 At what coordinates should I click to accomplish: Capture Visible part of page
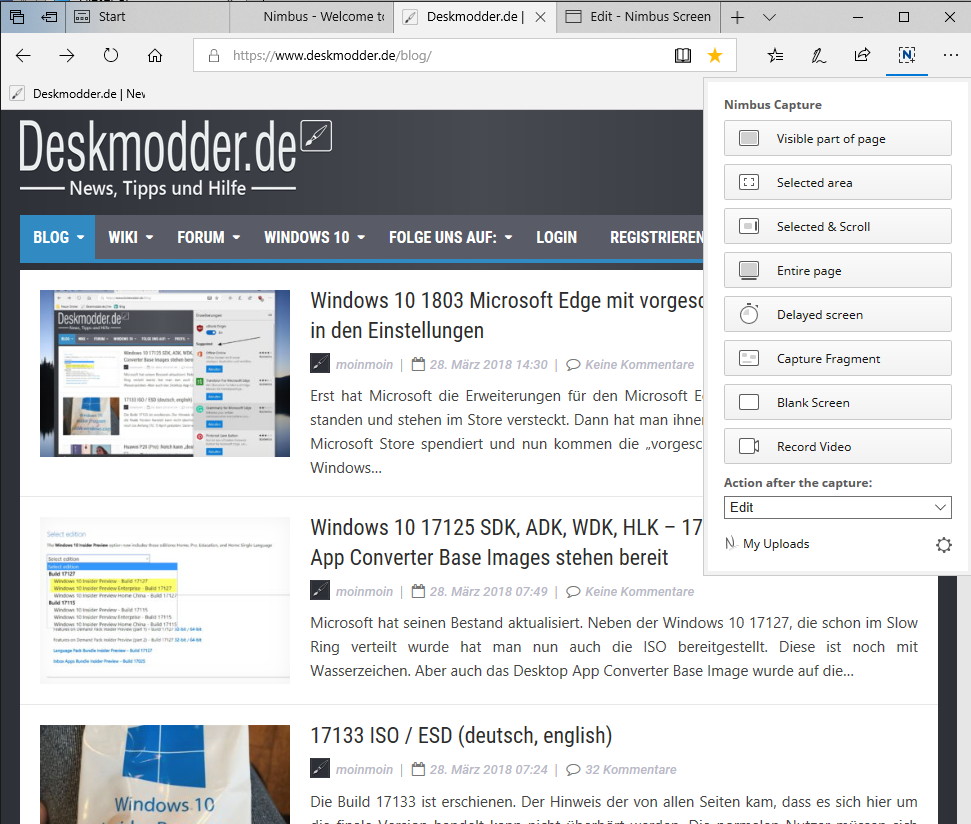(x=837, y=138)
